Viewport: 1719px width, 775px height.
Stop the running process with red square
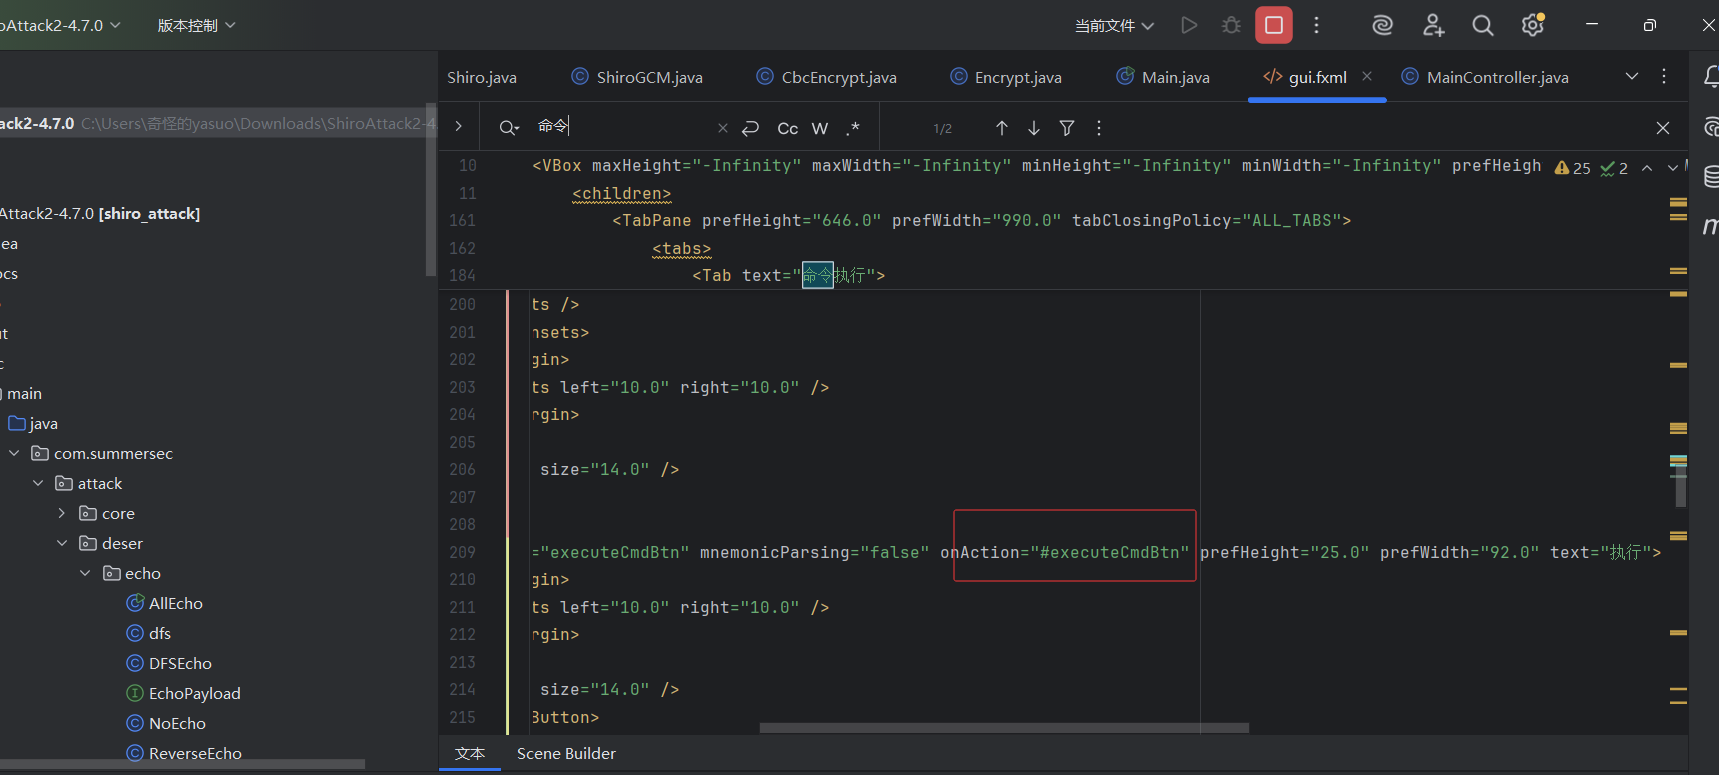[x=1274, y=25]
